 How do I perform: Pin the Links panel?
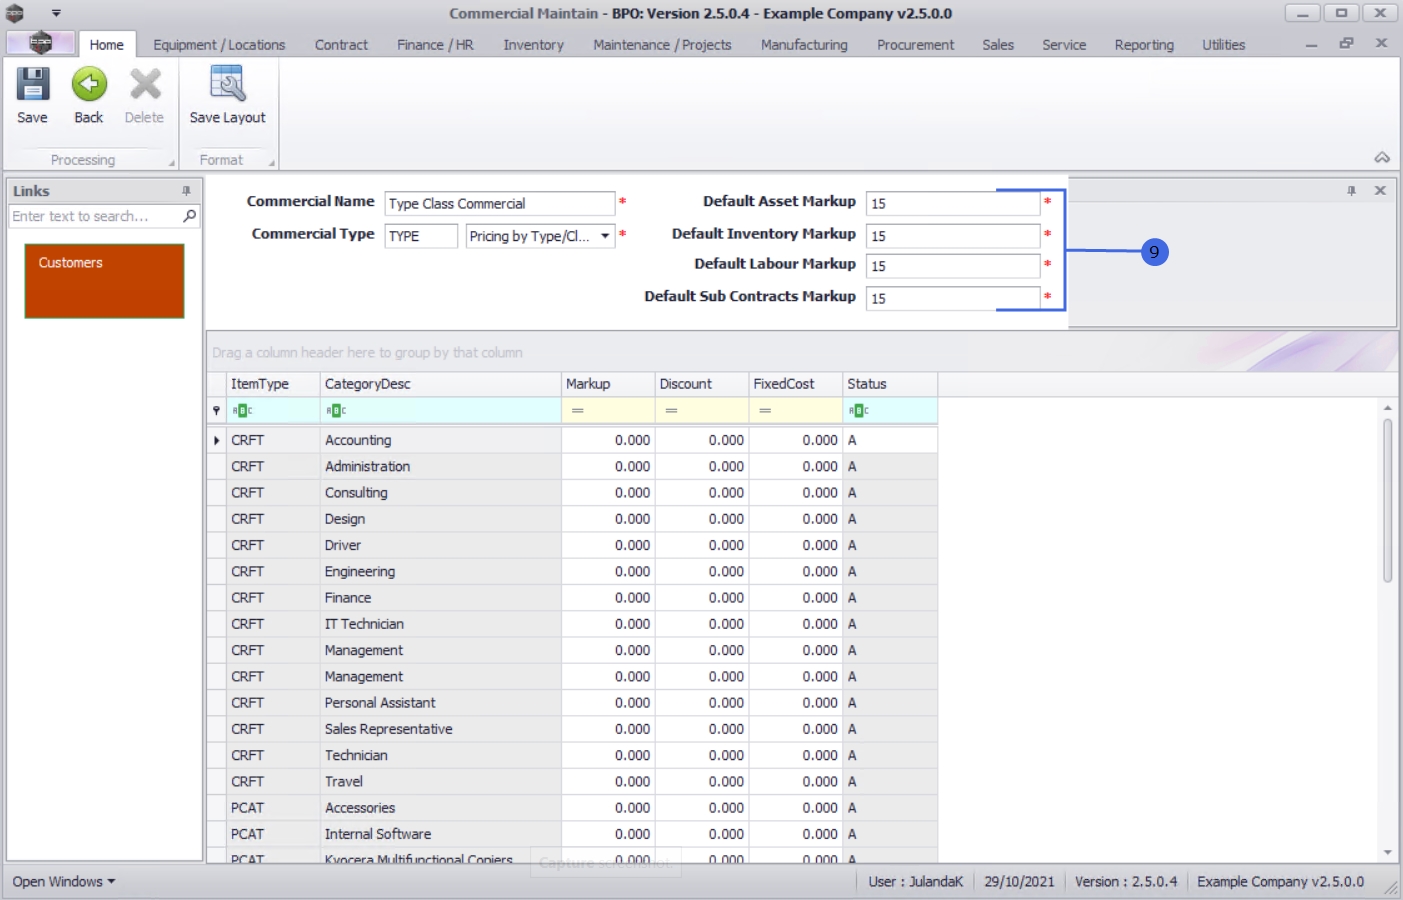pyautogui.click(x=186, y=191)
